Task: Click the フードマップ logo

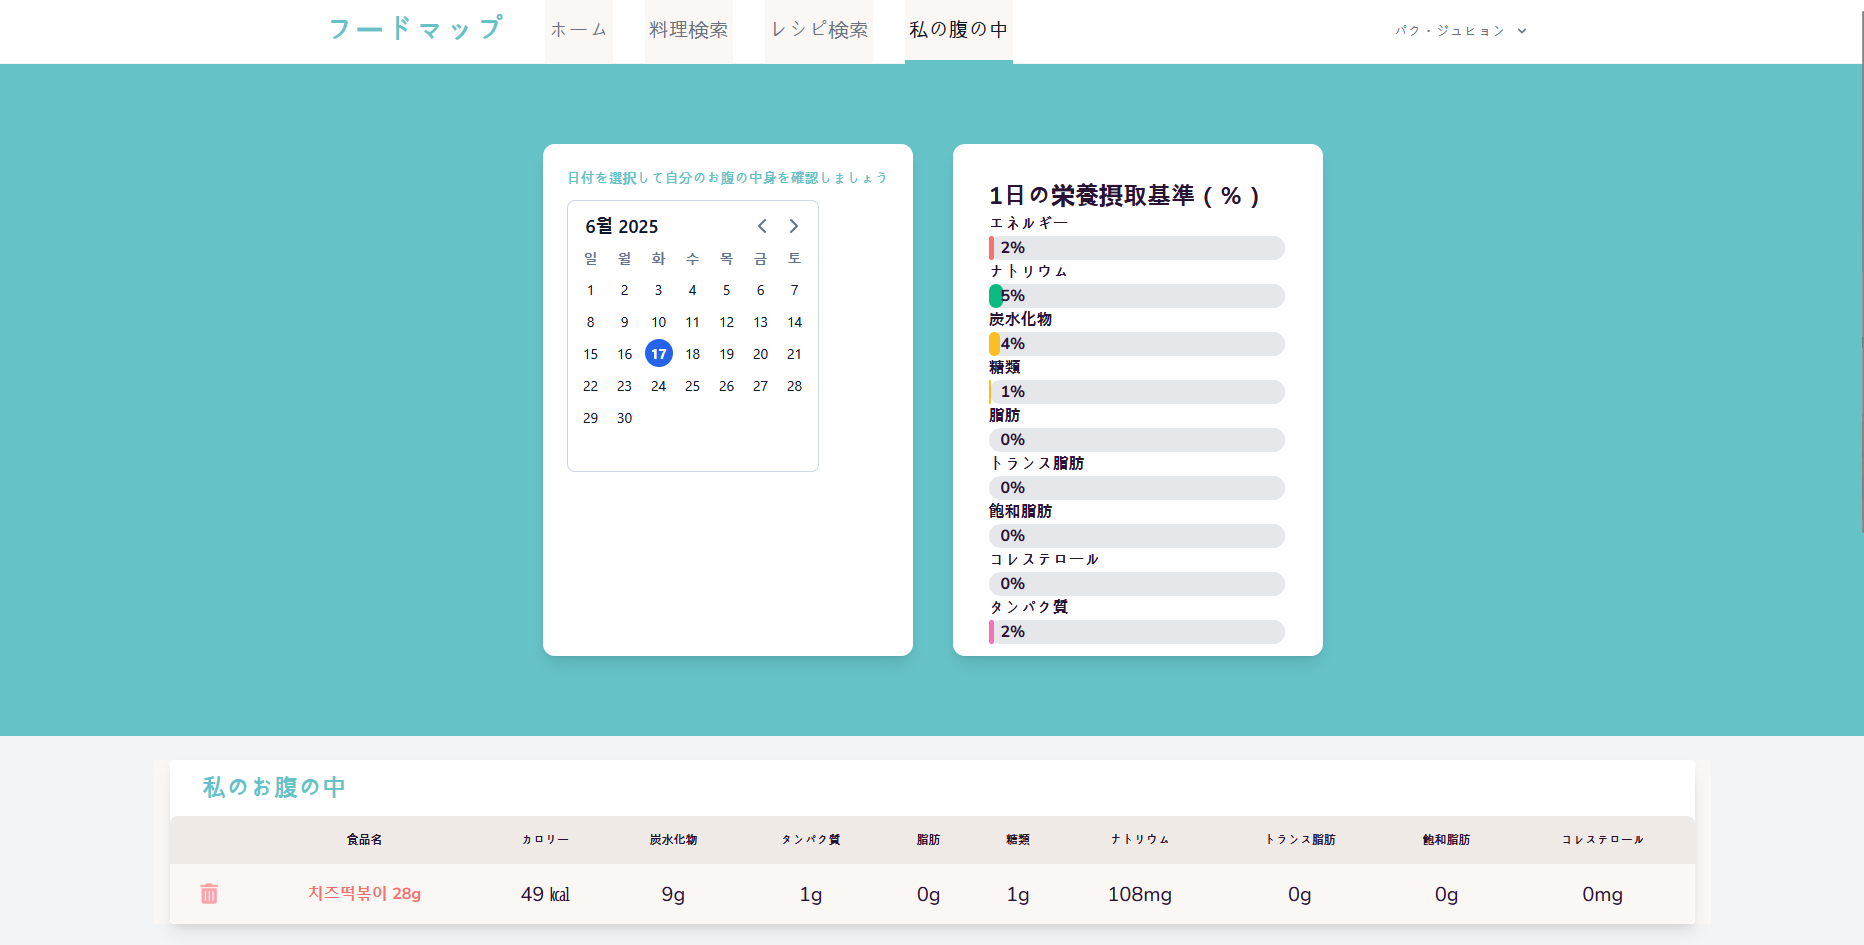Action: [416, 29]
